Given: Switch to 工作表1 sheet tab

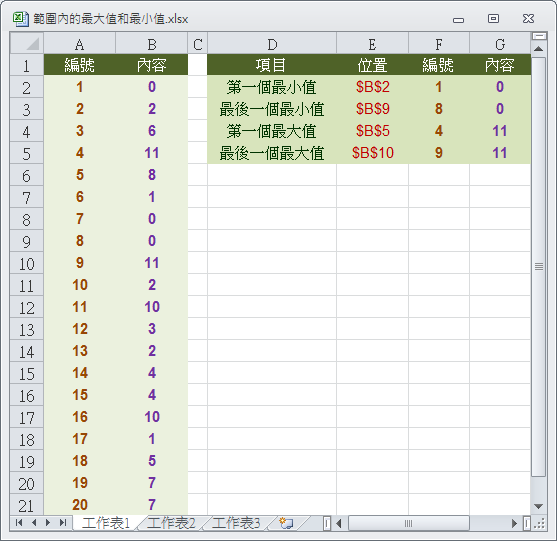Looking at the screenshot, I should coord(106,523).
